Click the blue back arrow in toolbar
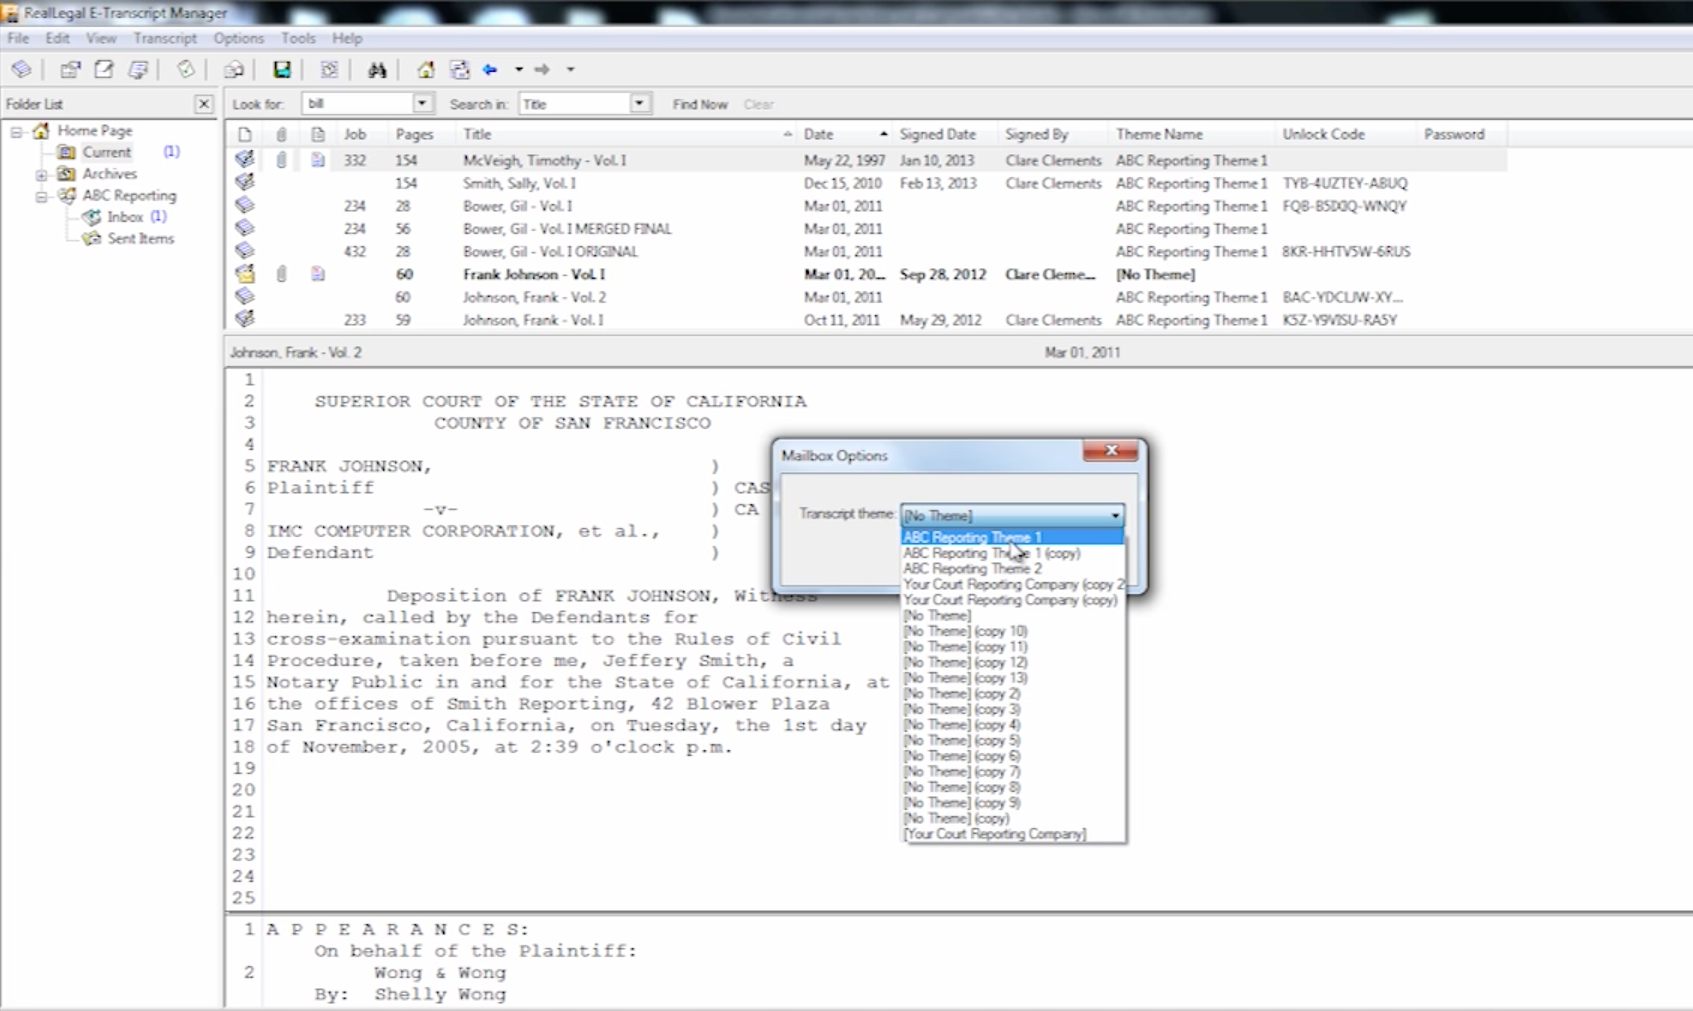 click(x=490, y=70)
